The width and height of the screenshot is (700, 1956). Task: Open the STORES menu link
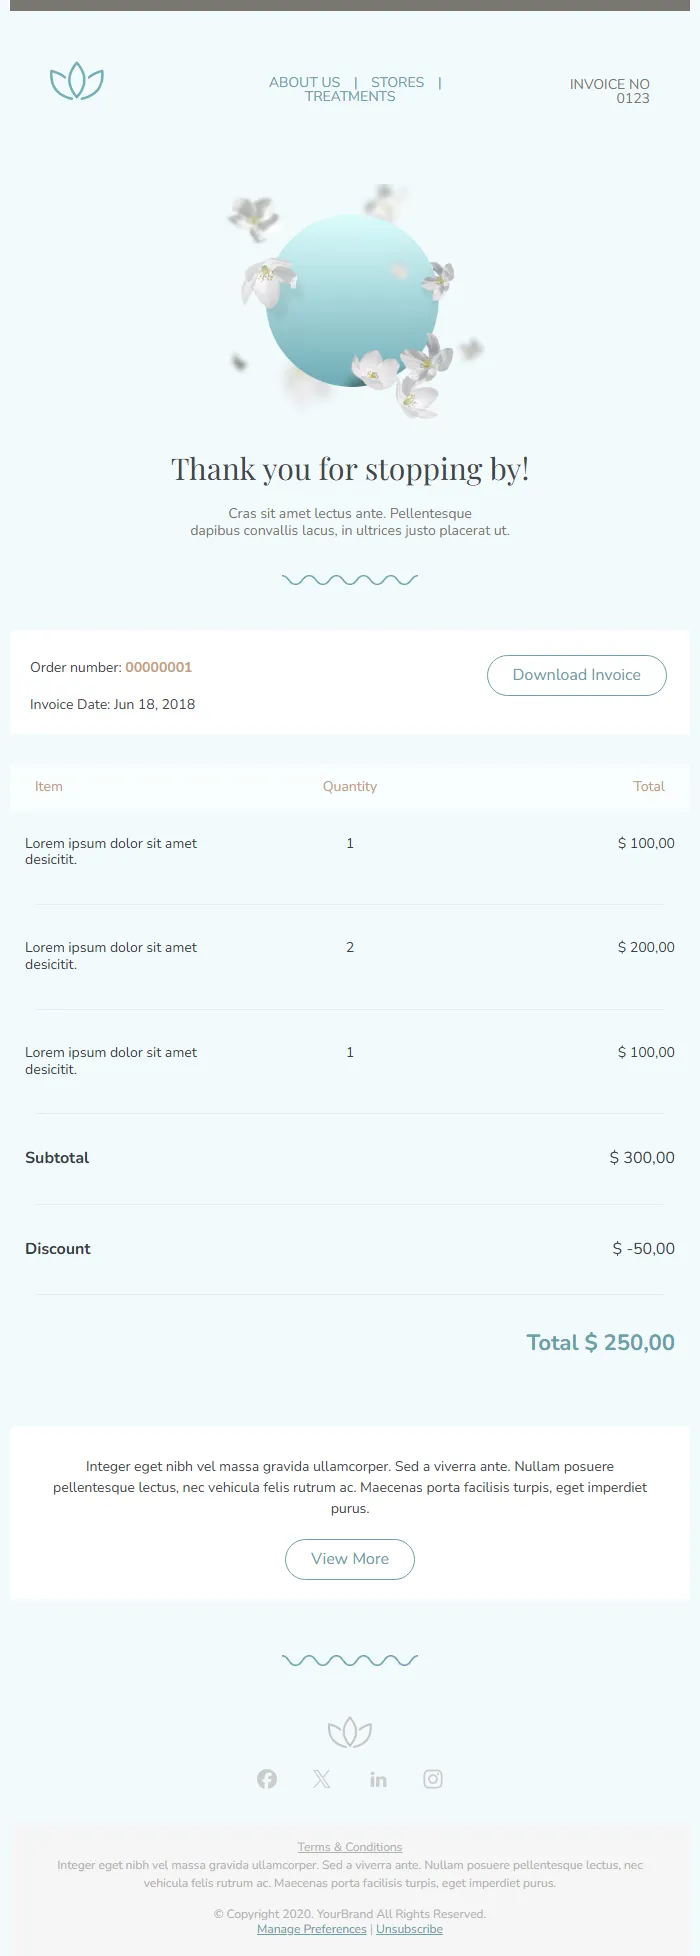click(397, 82)
